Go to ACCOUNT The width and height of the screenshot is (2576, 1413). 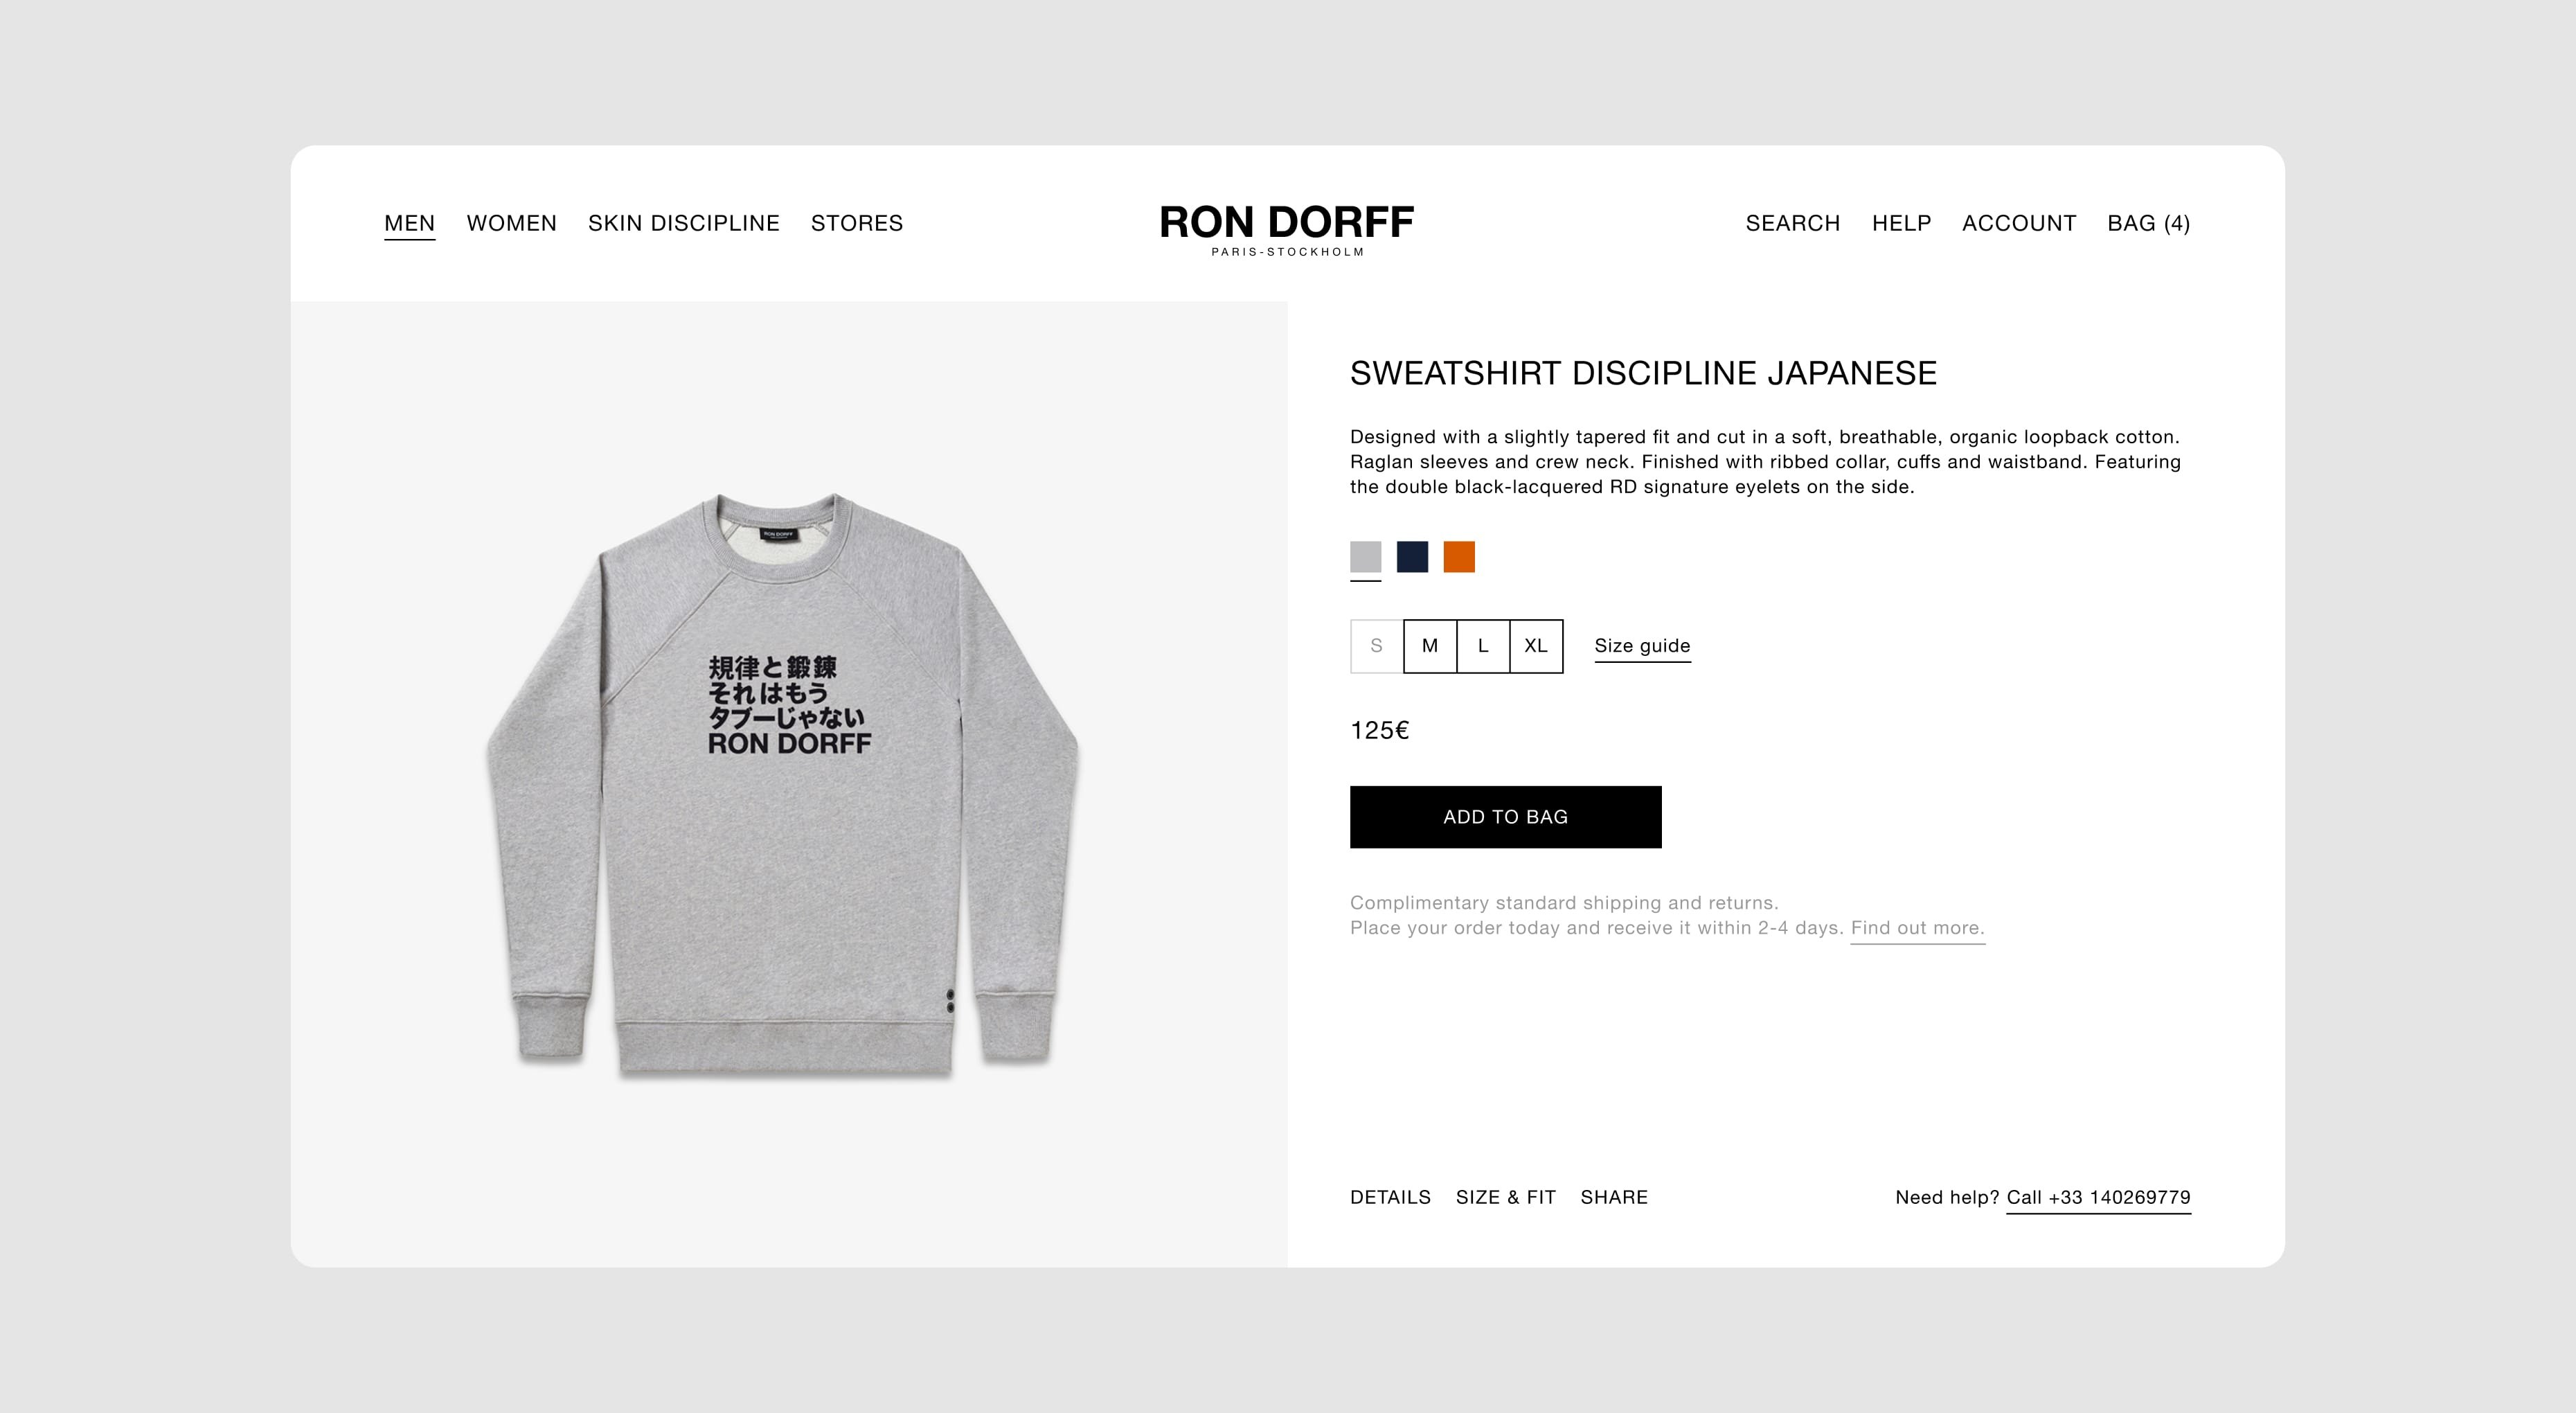[2019, 223]
